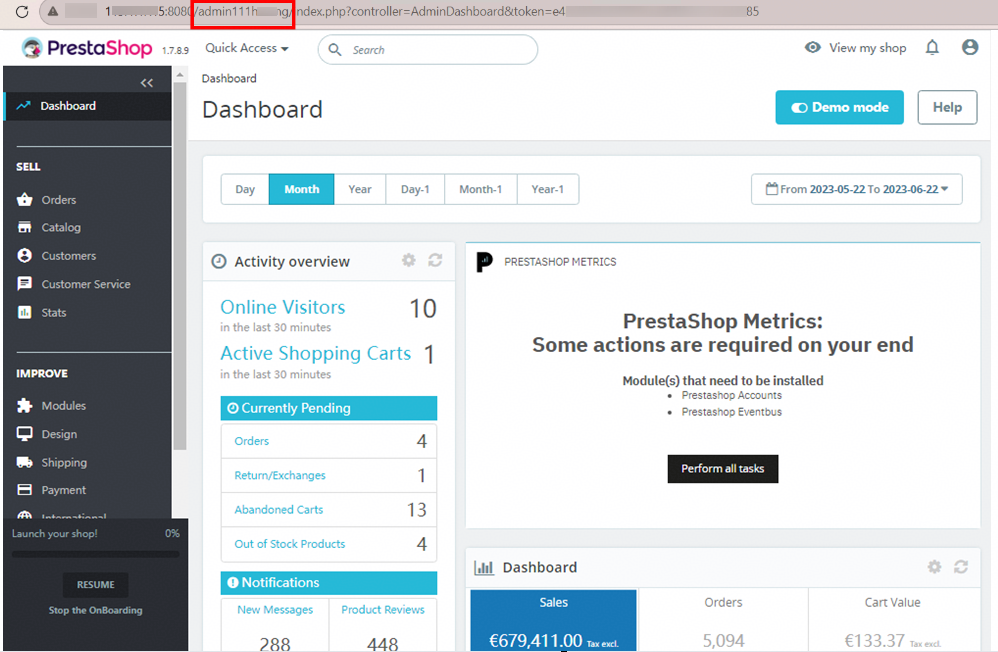Screen dimensions: 998x652
Task: Click the Customer Service chat icon
Action: [x=24, y=283]
